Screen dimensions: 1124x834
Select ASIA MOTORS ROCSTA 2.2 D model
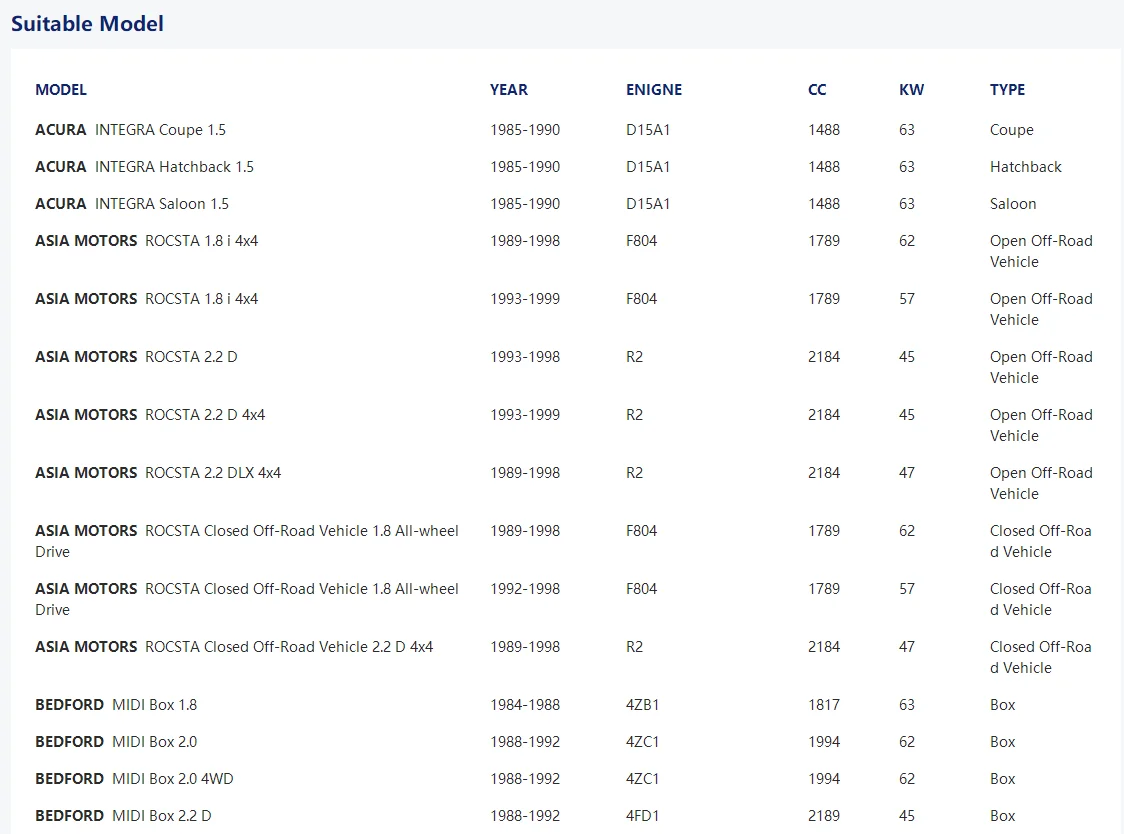point(136,356)
